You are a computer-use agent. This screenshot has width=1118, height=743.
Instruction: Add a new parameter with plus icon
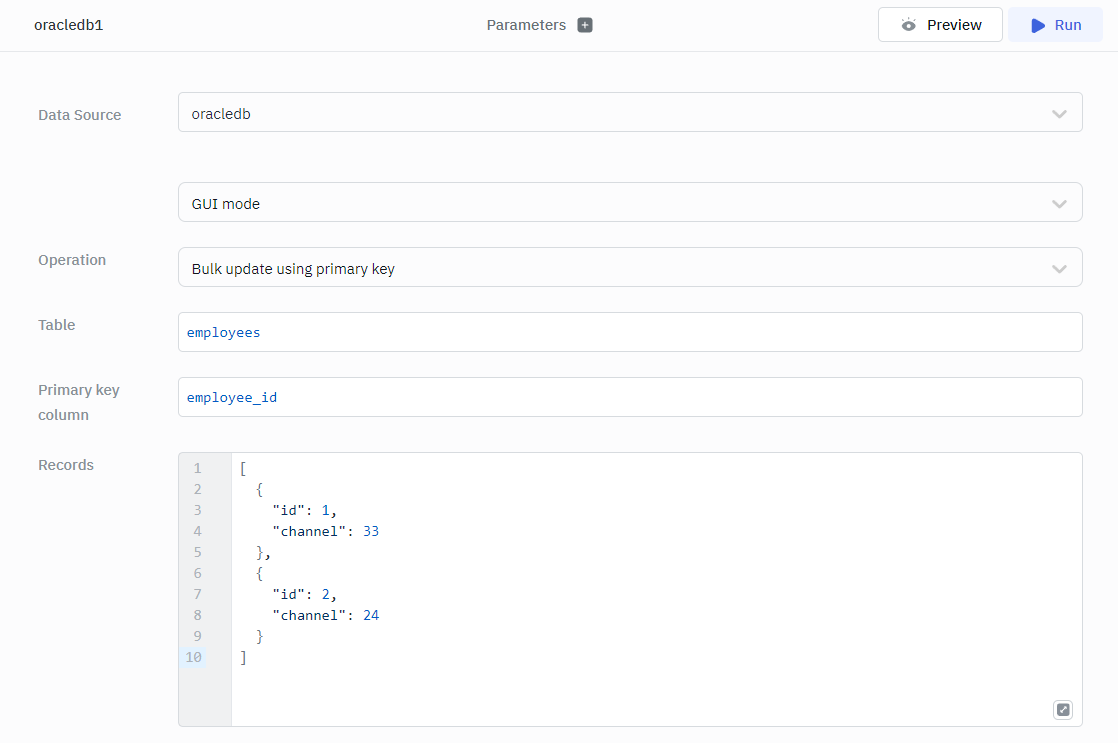pos(585,25)
